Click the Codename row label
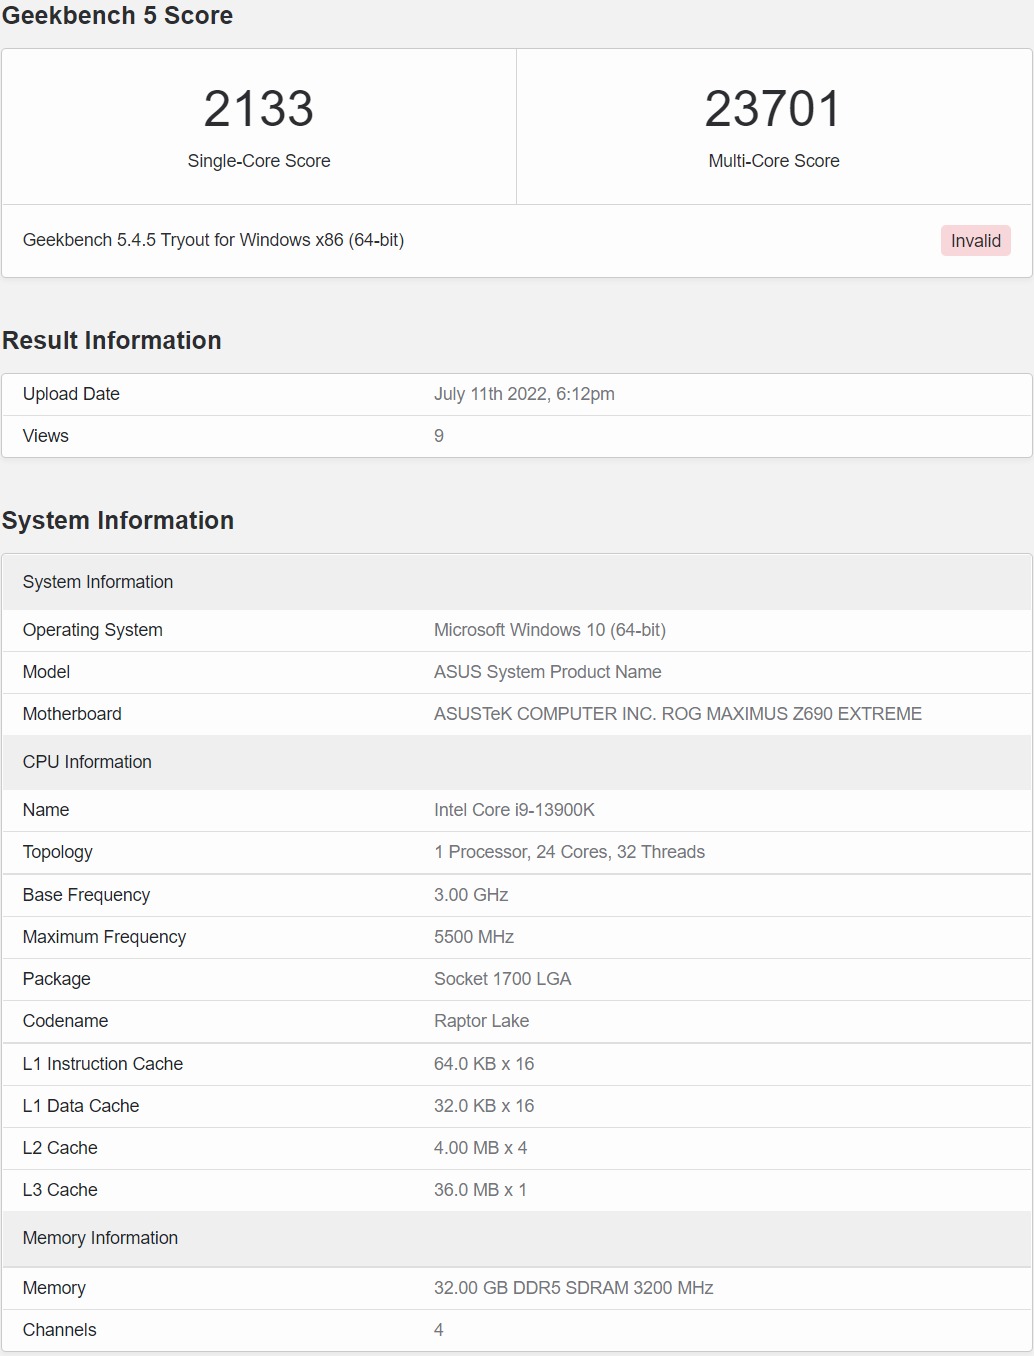The height and width of the screenshot is (1356, 1034). tap(65, 1021)
